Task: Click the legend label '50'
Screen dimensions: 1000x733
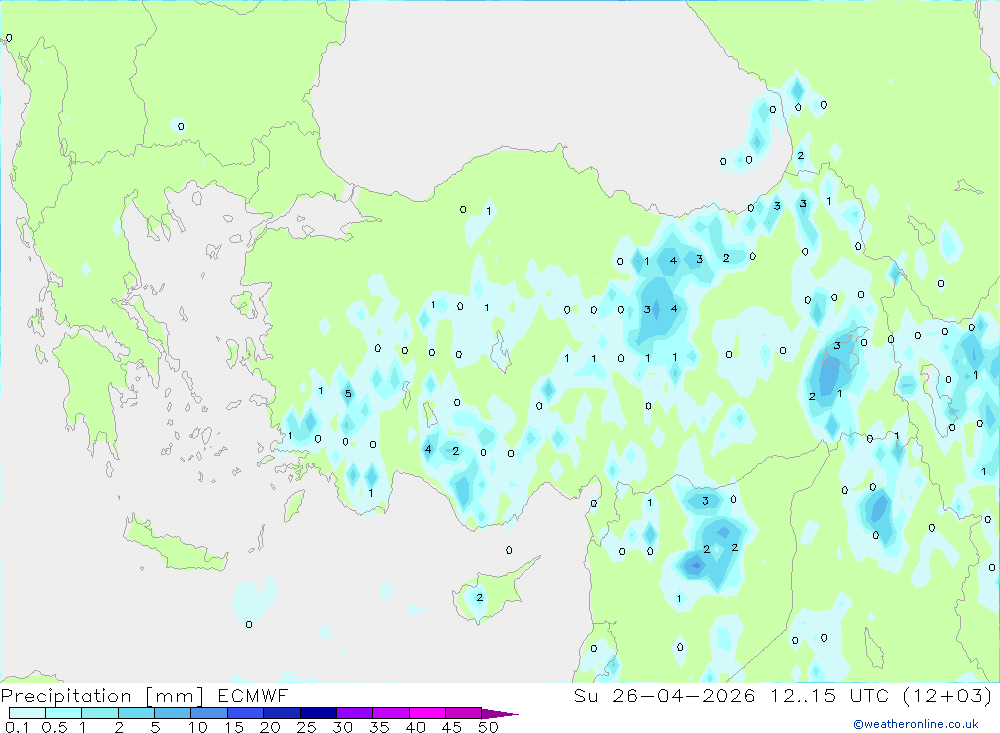Action: (488, 727)
